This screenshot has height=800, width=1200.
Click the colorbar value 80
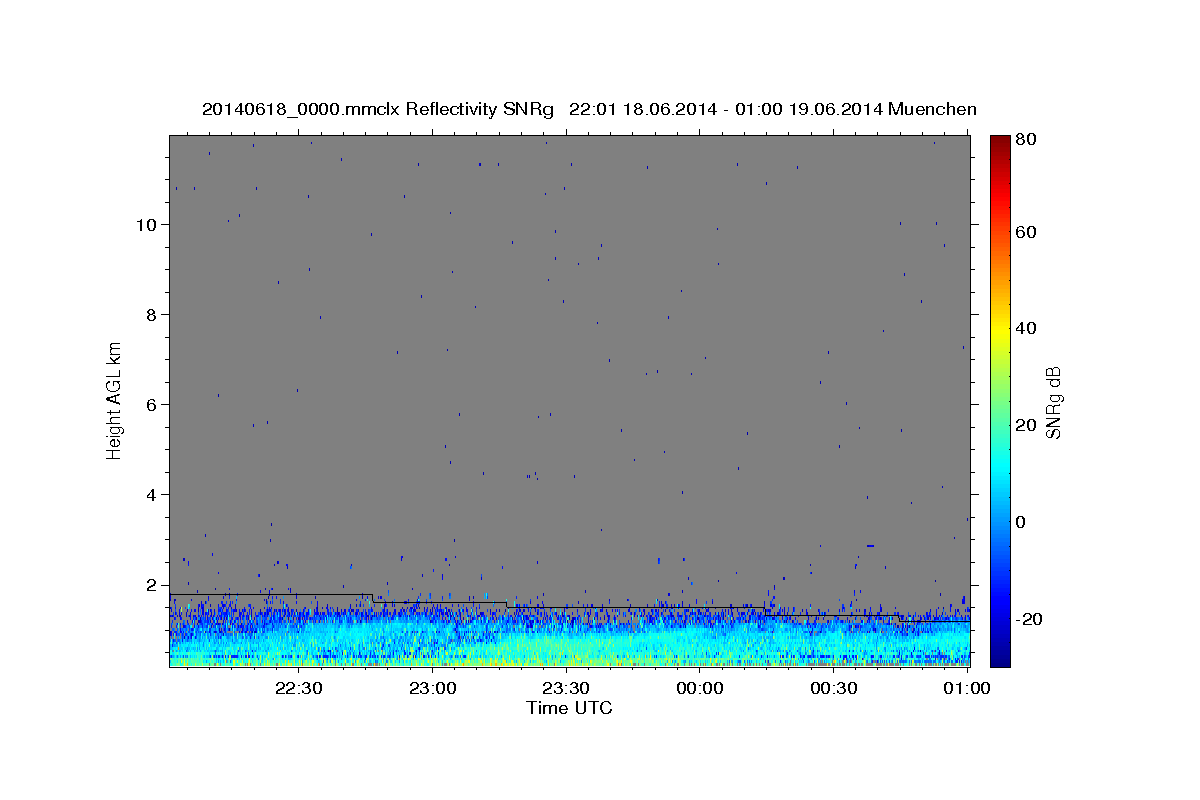[x=1027, y=140]
